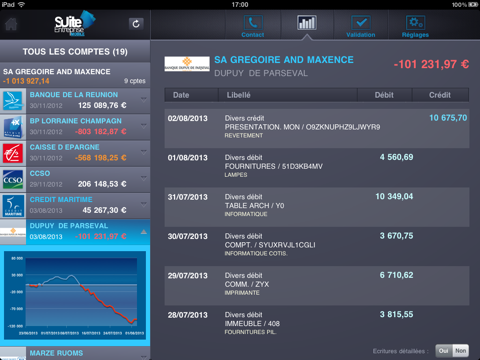
Task: Set Ecritures détaillées to Oui
Action: pyautogui.click(x=444, y=351)
